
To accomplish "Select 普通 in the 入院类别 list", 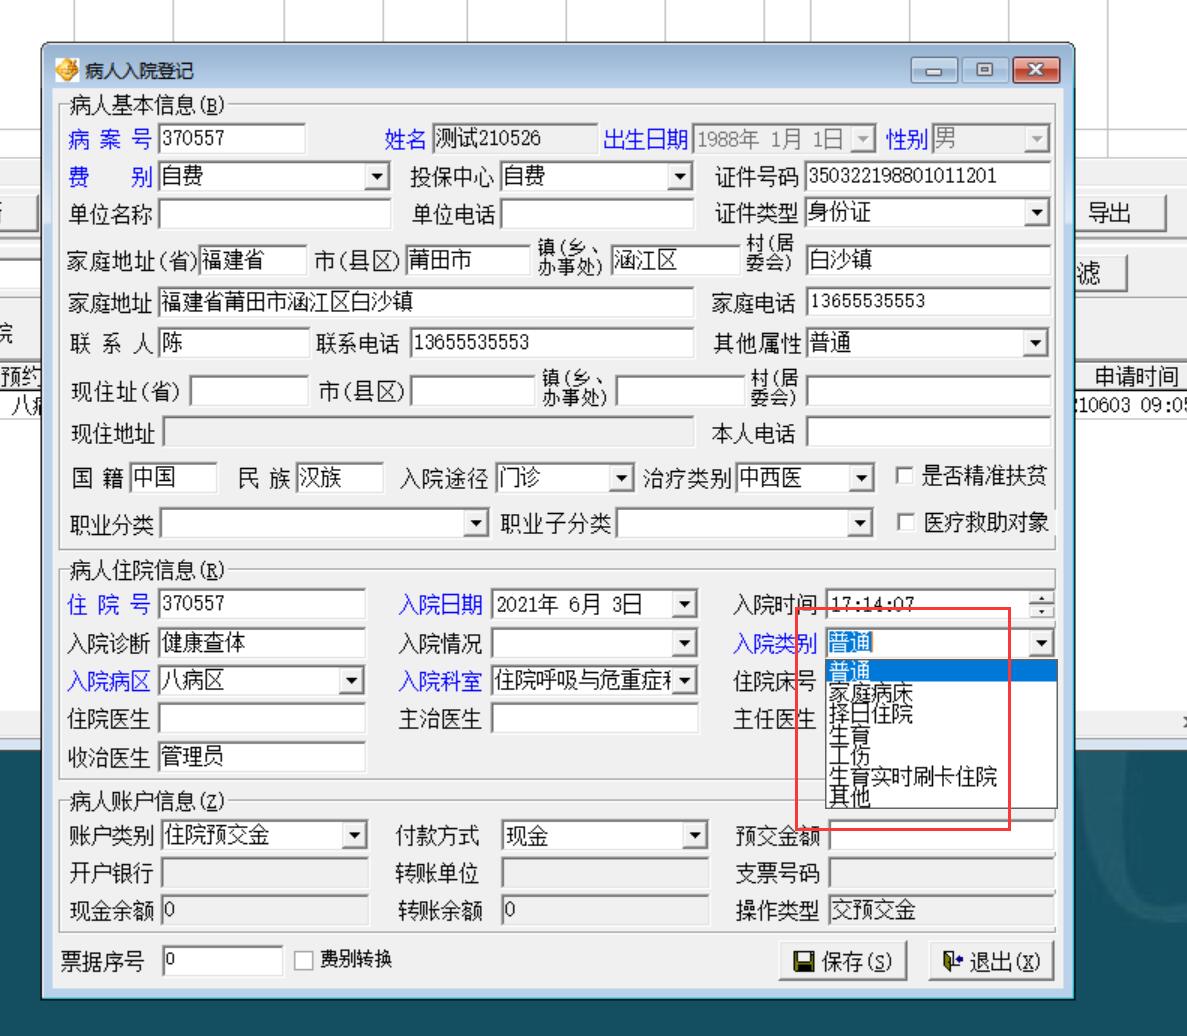I will [x=941, y=670].
